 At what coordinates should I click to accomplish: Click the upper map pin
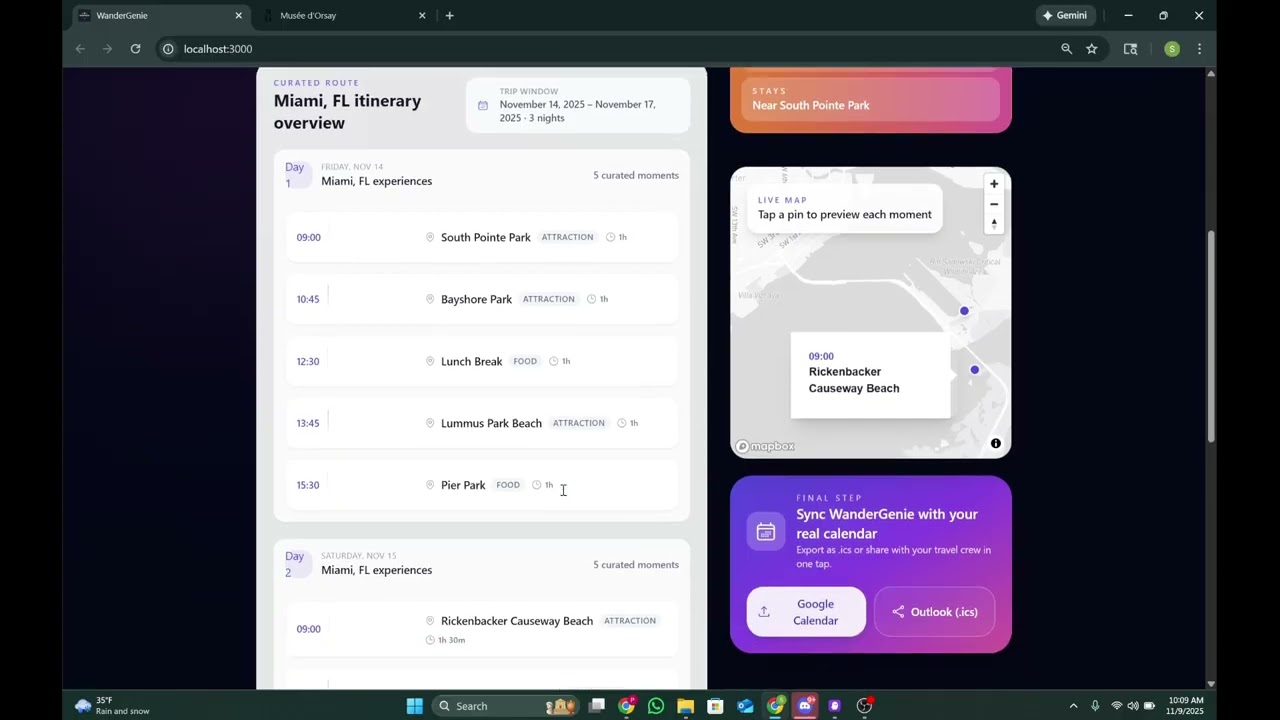coord(964,311)
